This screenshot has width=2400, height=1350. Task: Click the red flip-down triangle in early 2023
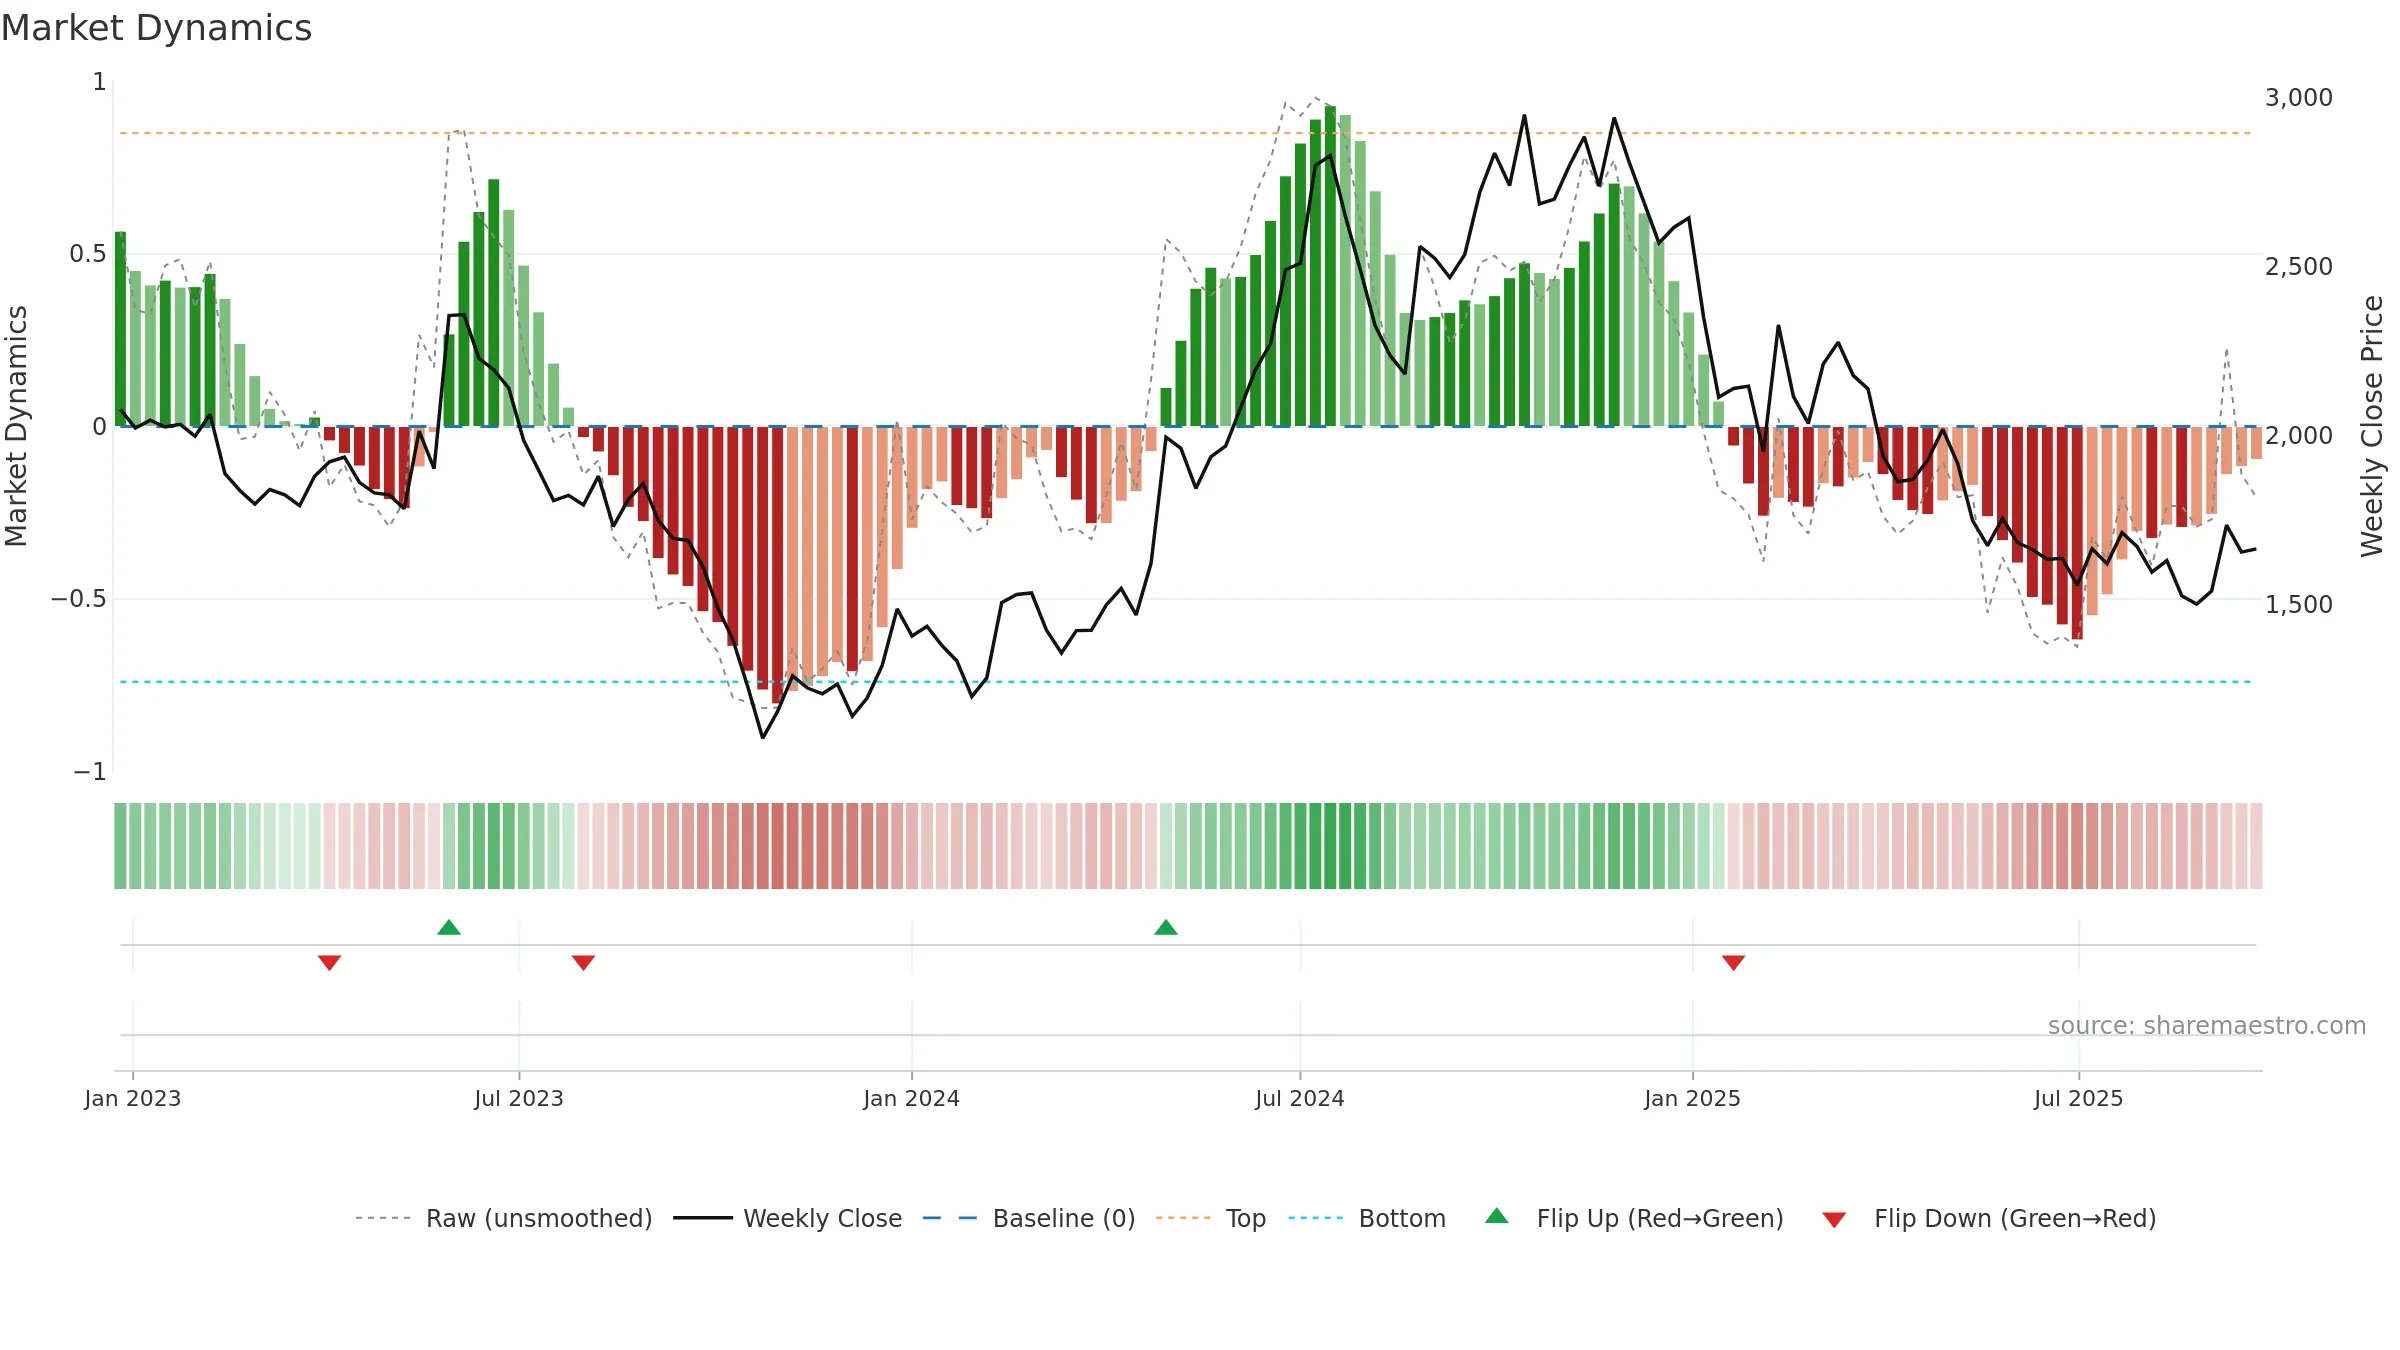tap(330, 962)
